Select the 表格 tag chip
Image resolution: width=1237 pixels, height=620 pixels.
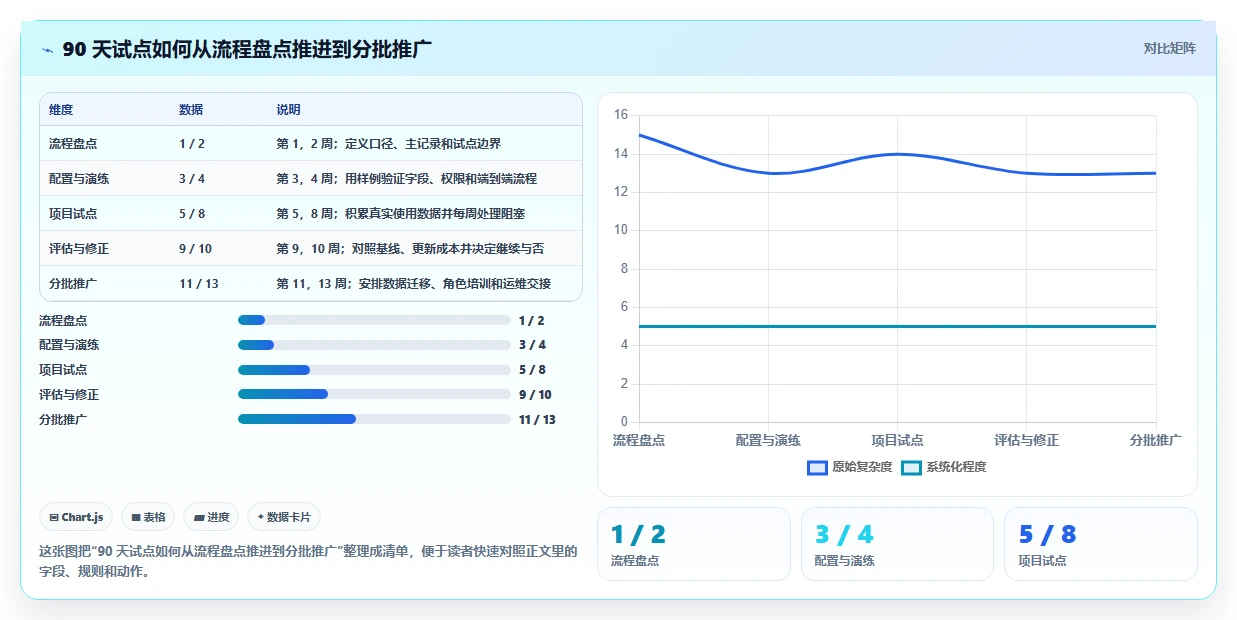pyautogui.click(x=148, y=517)
